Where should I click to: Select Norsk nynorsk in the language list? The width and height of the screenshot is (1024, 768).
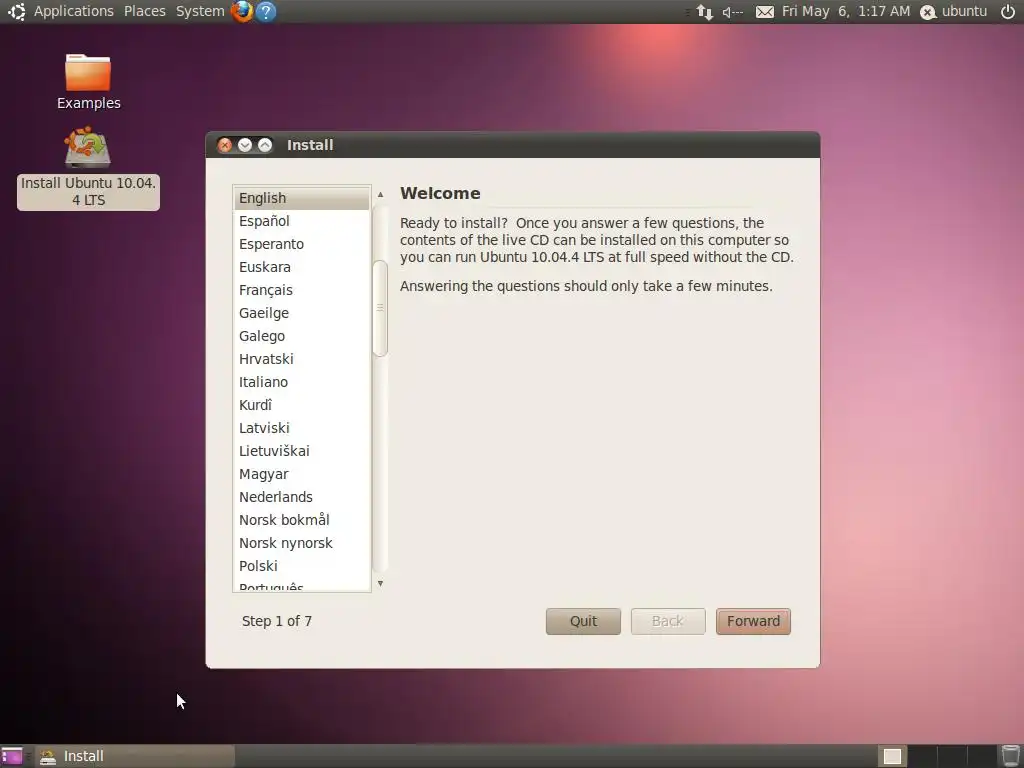pyautogui.click(x=302, y=543)
